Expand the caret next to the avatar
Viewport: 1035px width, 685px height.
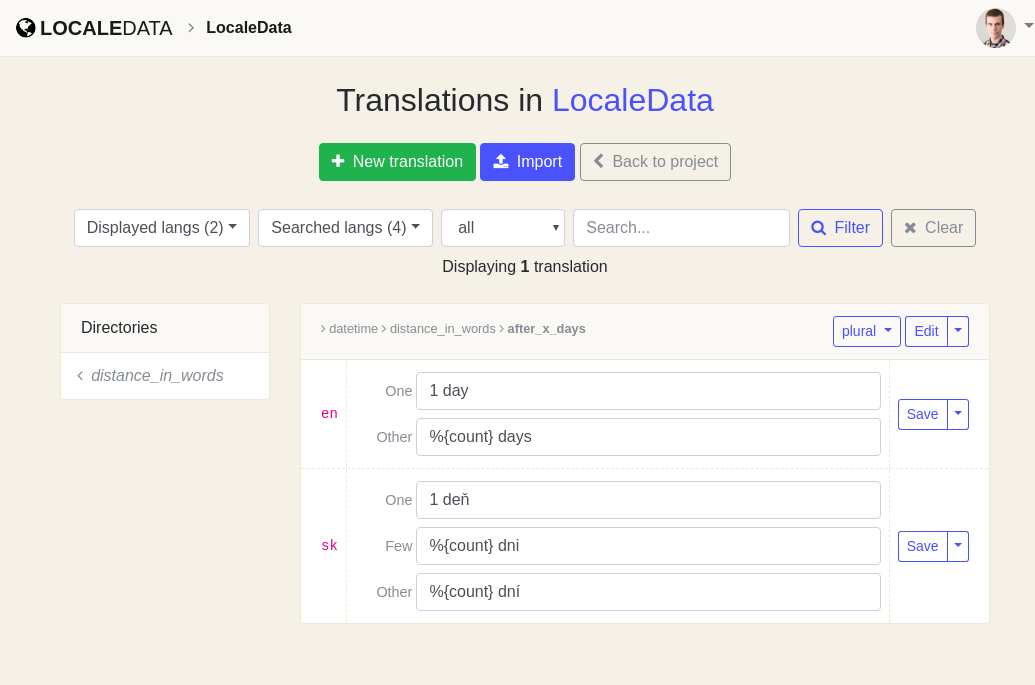(x=1028, y=26)
